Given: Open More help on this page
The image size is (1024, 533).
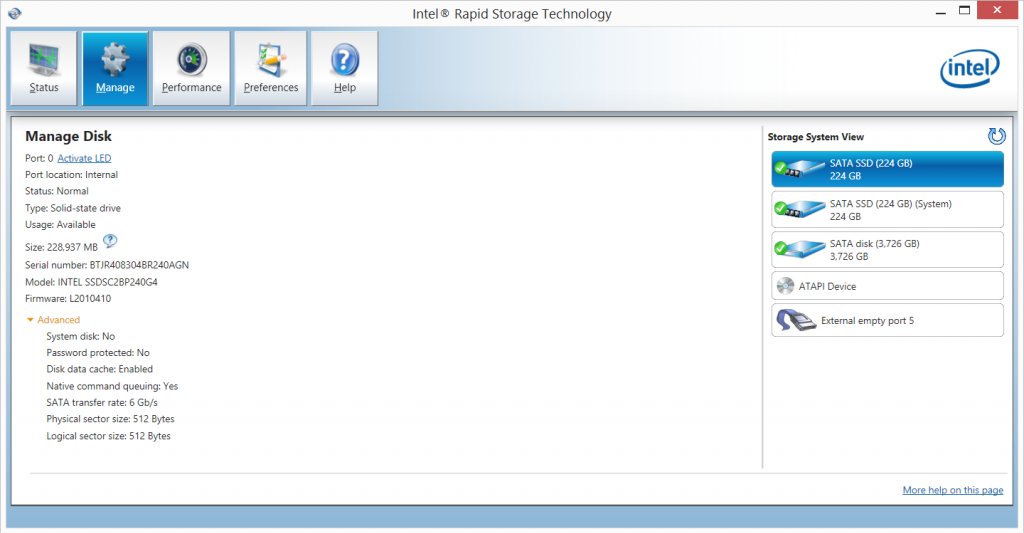Looking at the screenshot, I should [952, 490].
